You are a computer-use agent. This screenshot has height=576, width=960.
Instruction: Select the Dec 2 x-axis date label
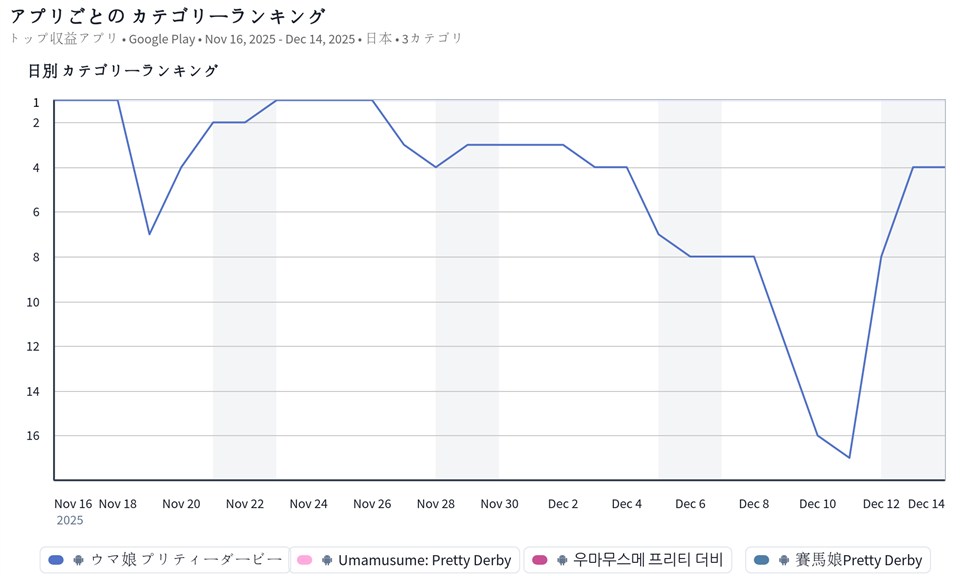[563, 504]
